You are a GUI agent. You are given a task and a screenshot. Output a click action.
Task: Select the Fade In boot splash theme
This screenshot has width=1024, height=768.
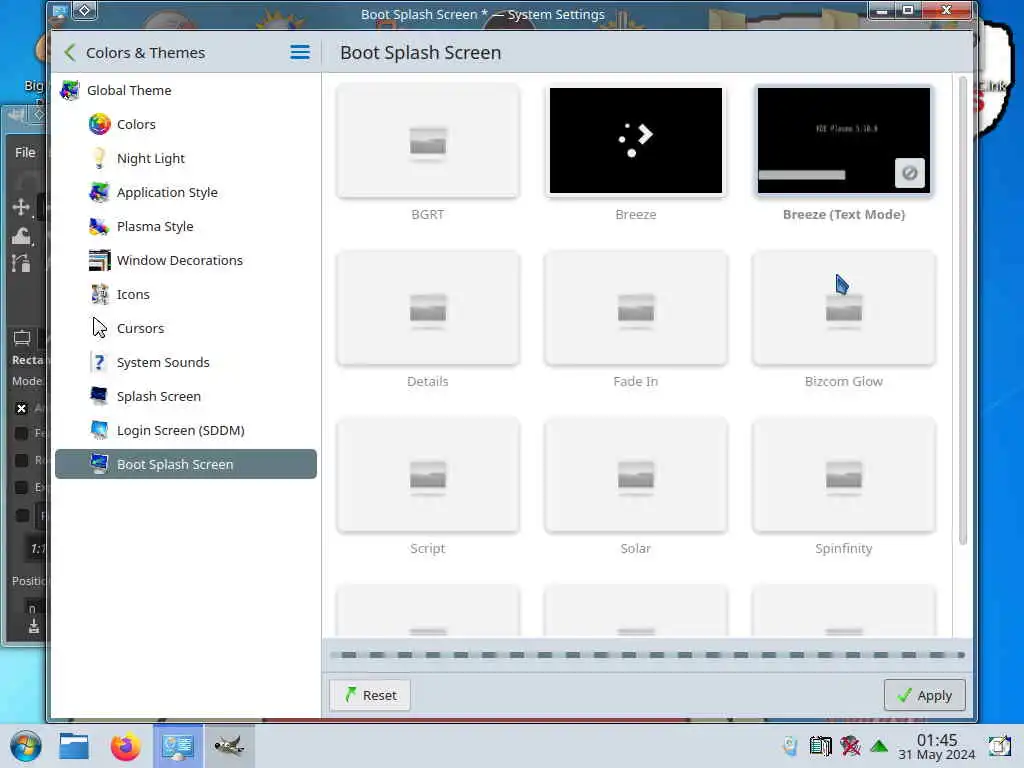click(635, 308)
